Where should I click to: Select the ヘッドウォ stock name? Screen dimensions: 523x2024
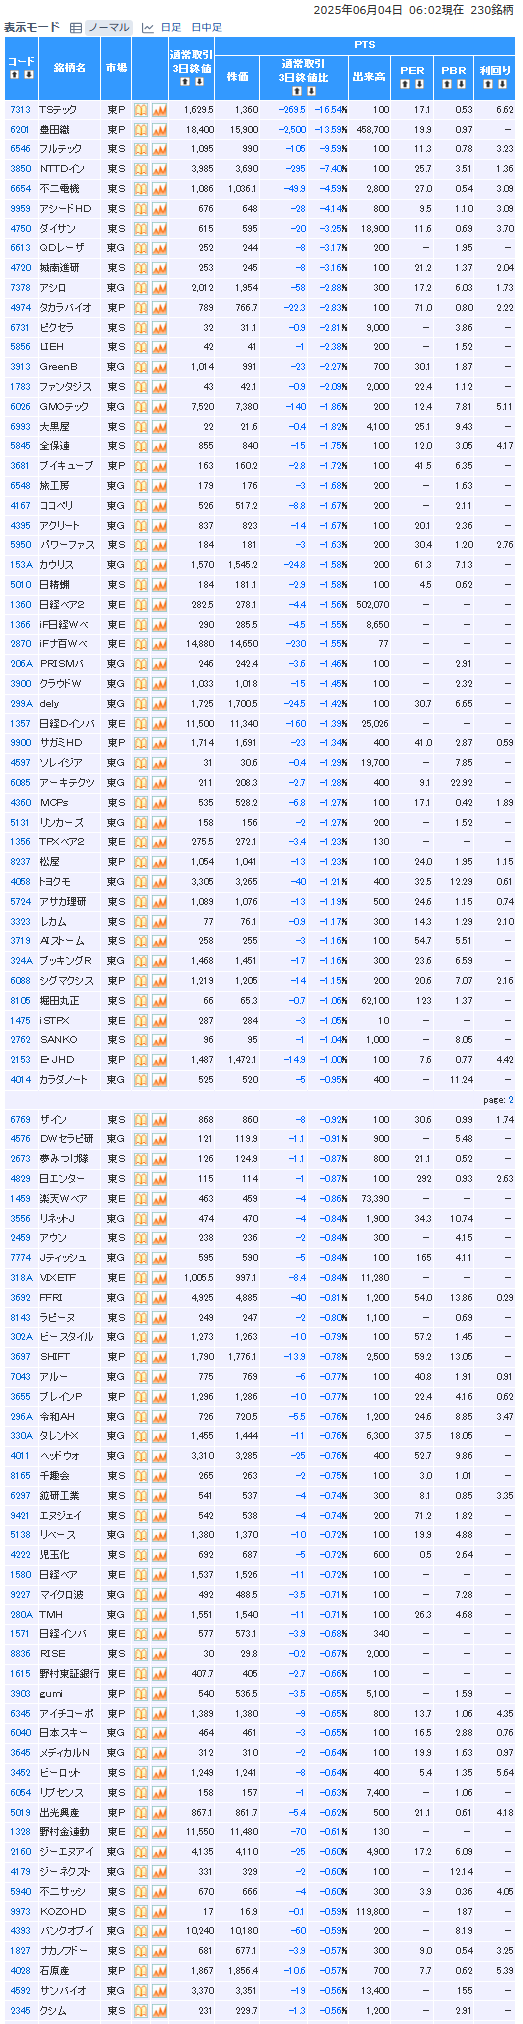coord(59,1456)
